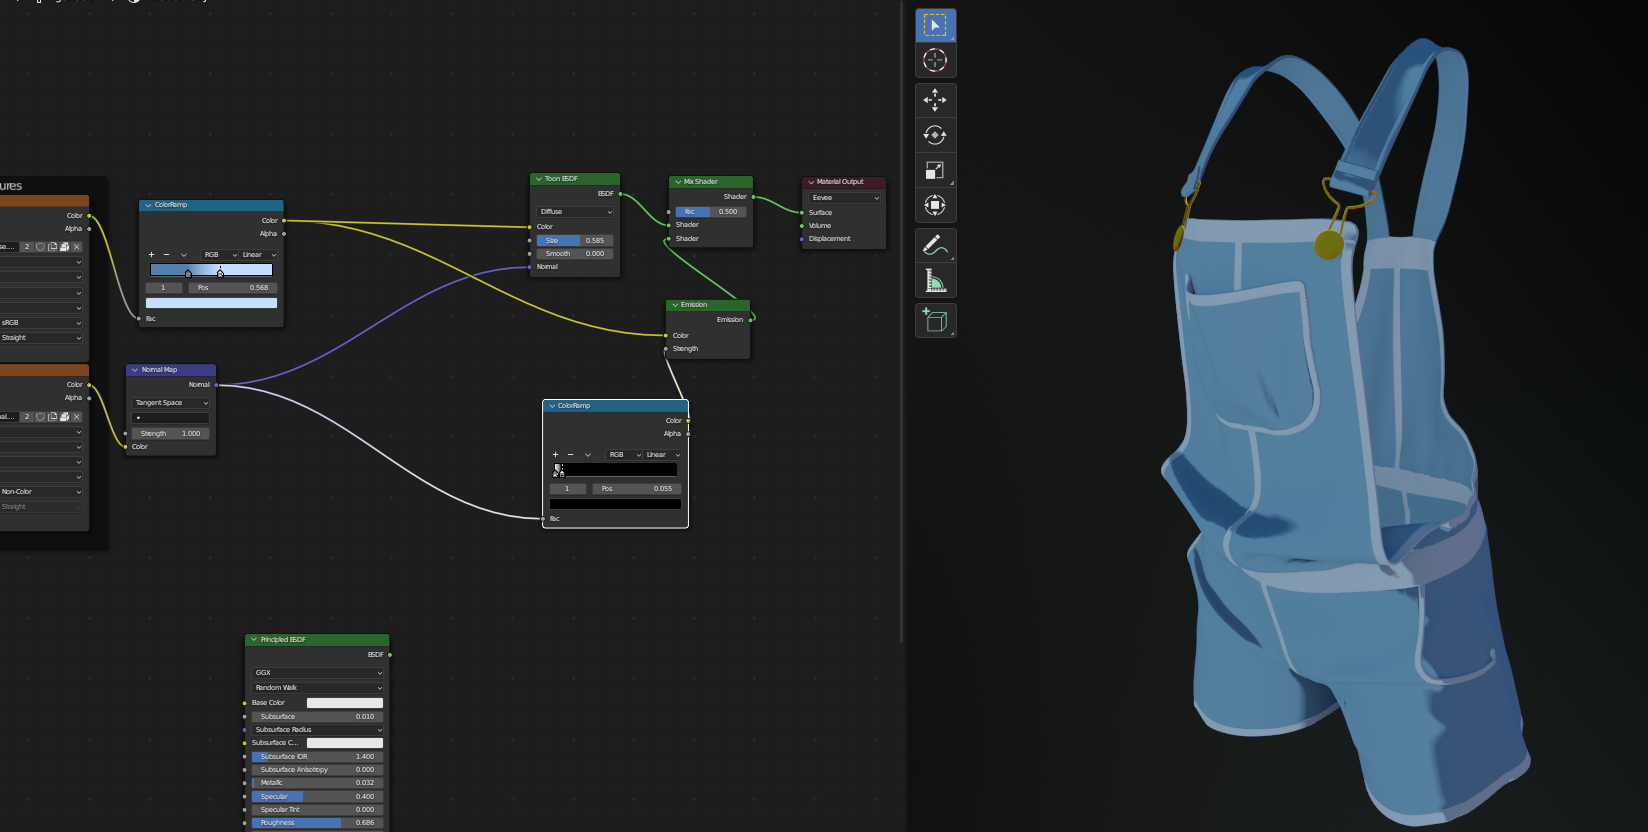The width and height of the screenshot is (1648, 832).
Task: Click the Toon BSDF Size field
Action: (574, 241)
